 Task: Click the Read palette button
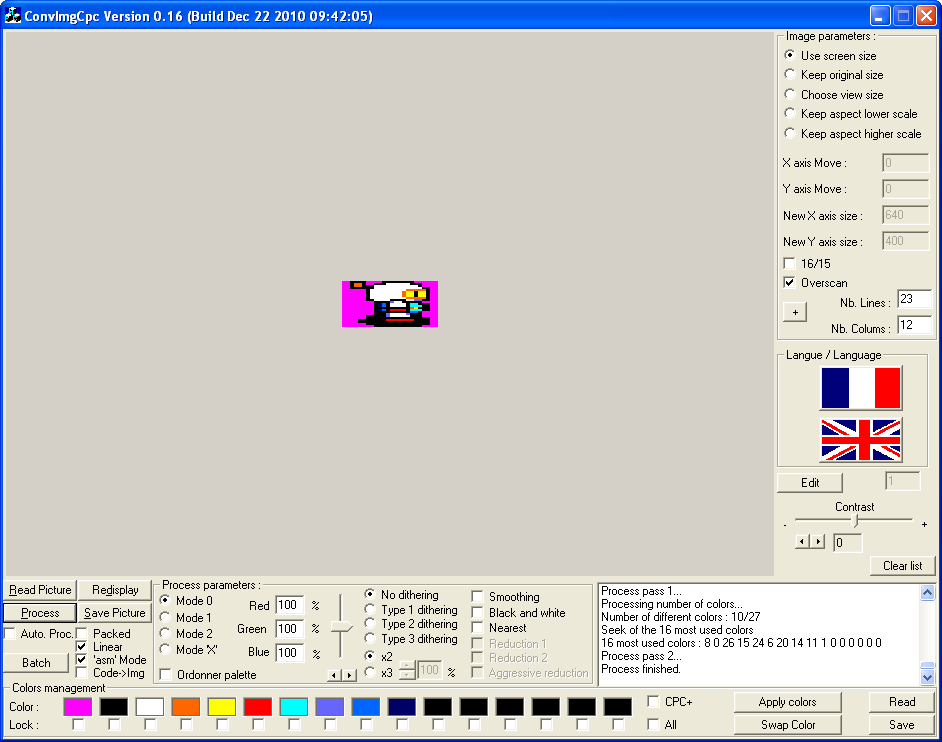902,702
